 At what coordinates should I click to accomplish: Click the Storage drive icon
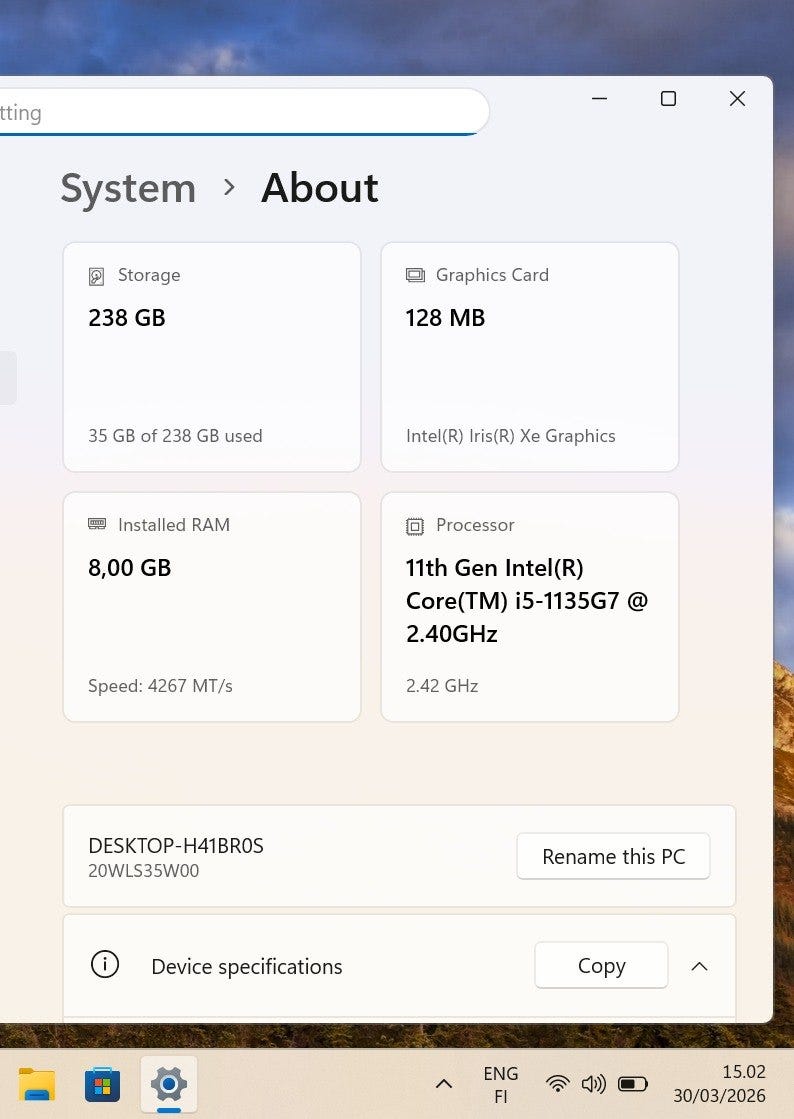pyautogui.click(x=97, y=276)
